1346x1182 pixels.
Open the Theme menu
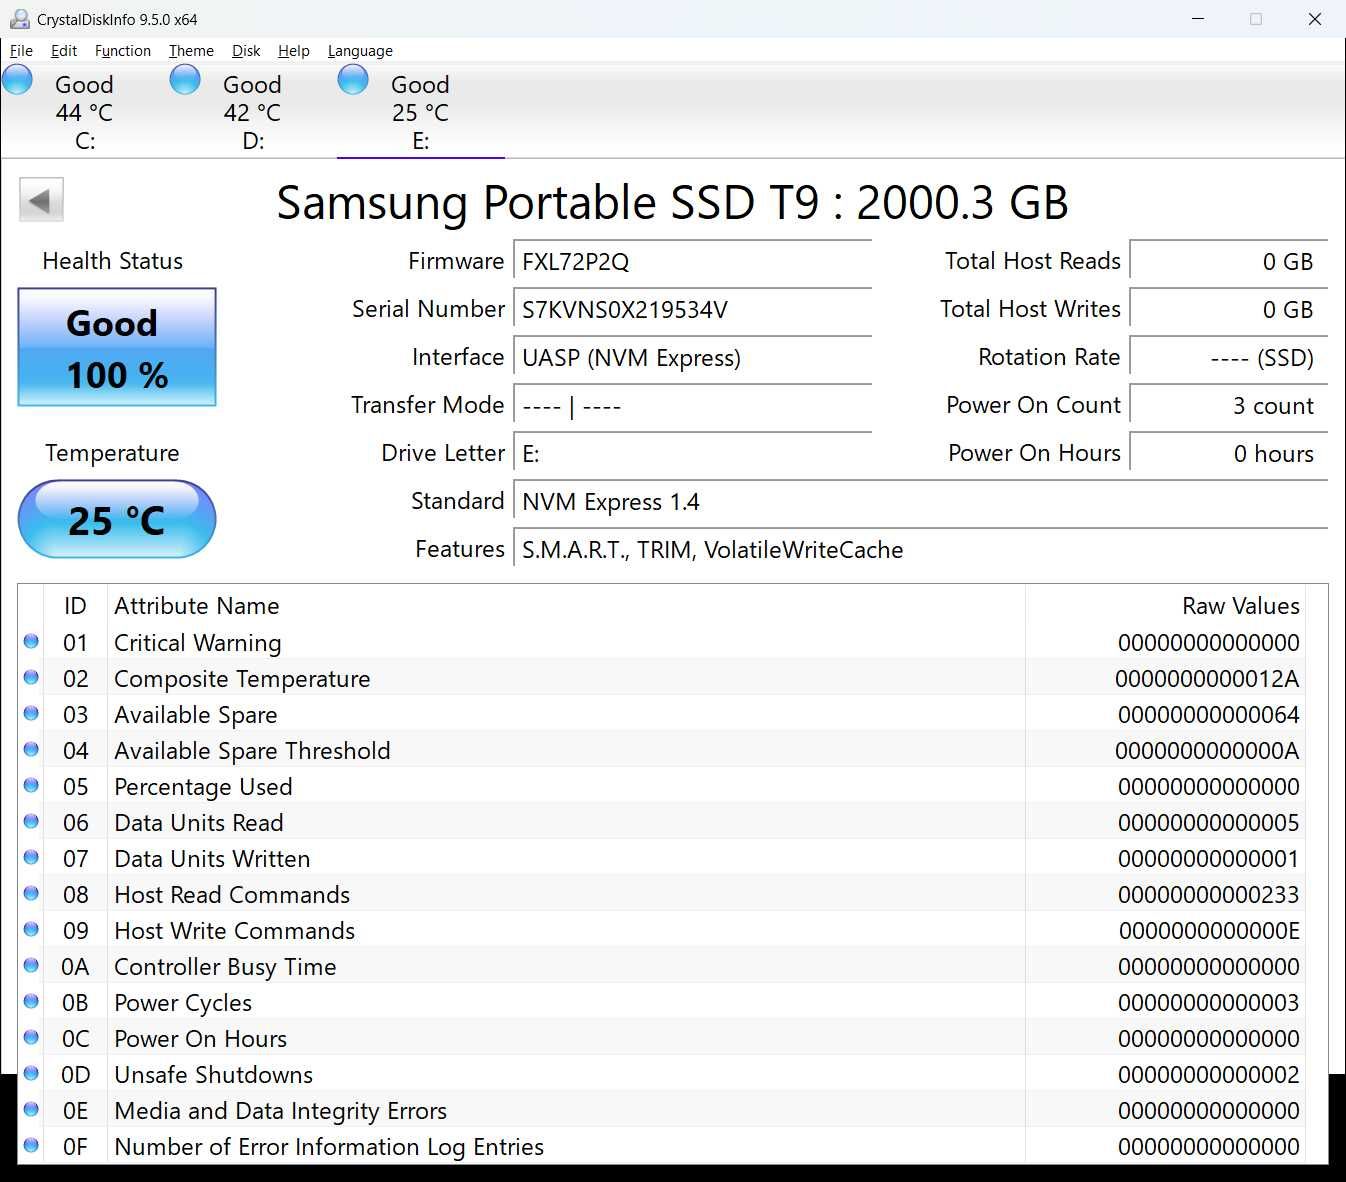tap(191, 51)
